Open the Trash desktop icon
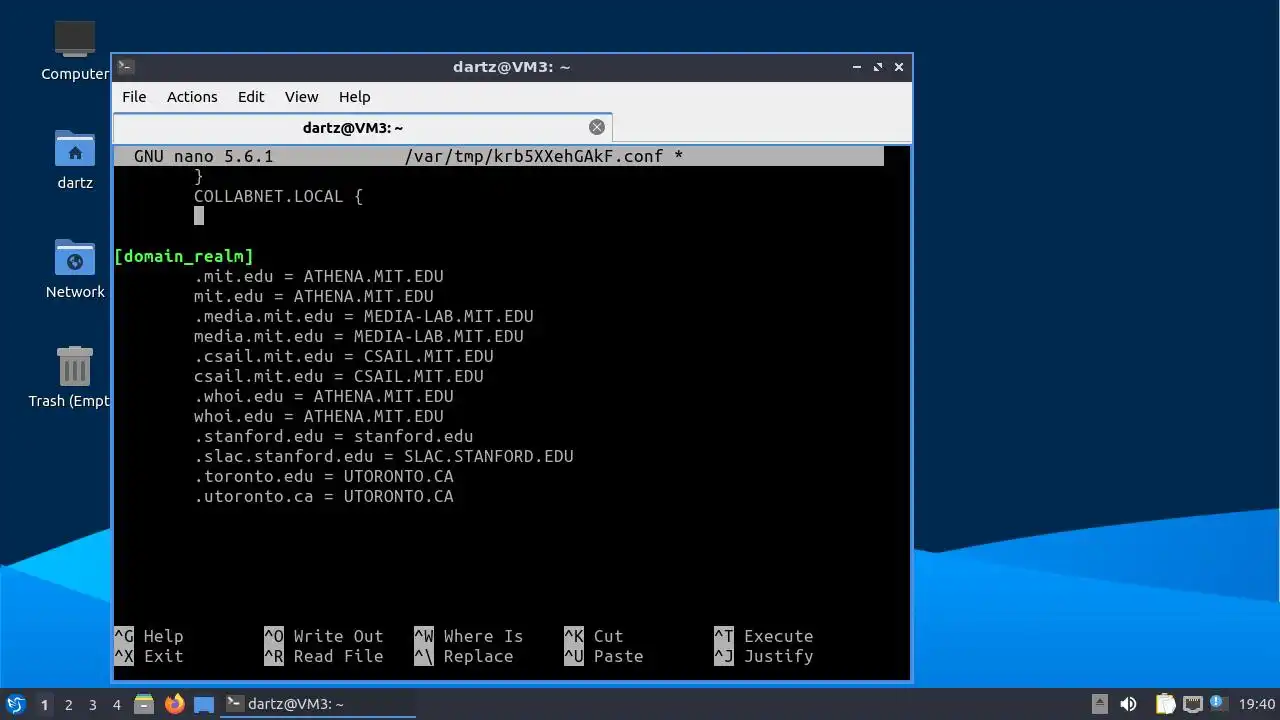Screen dimensions: 1280x720 pyautogui.click(x=75, y=367)
